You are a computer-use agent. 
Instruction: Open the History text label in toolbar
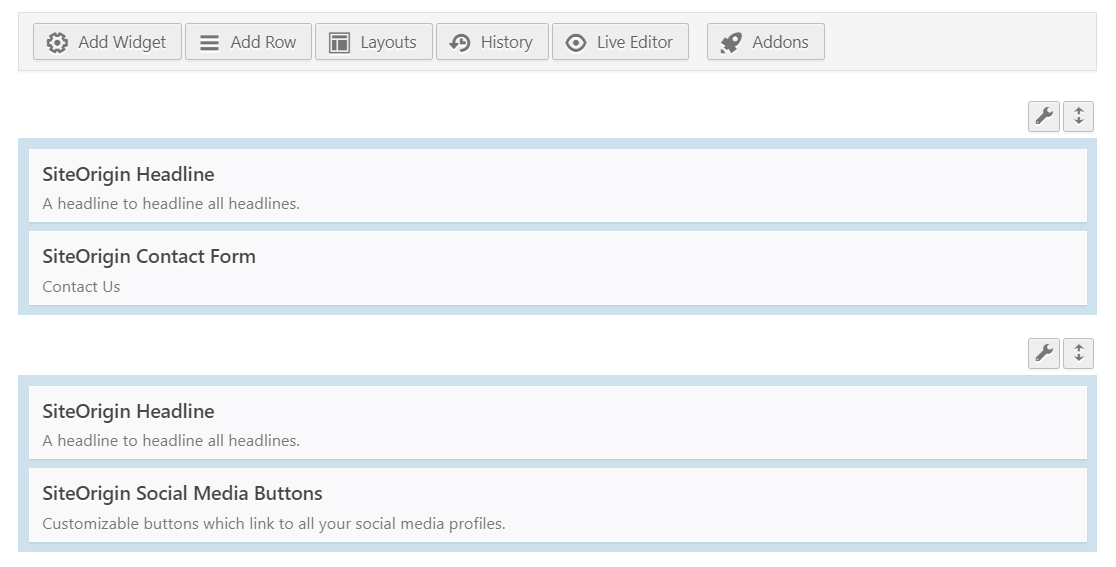pyautogui.click(x=506, y=42)
